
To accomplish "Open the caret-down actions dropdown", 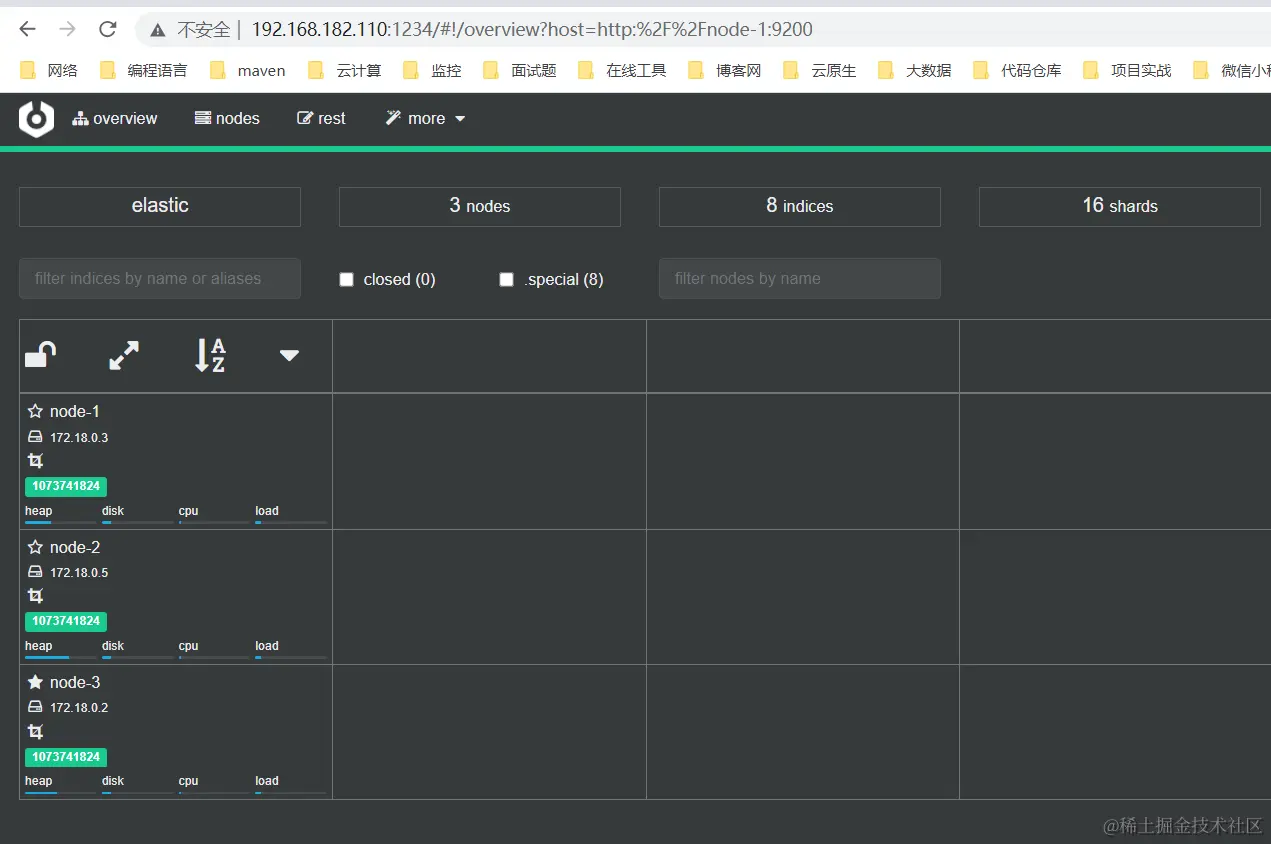I will coord(289,355).
